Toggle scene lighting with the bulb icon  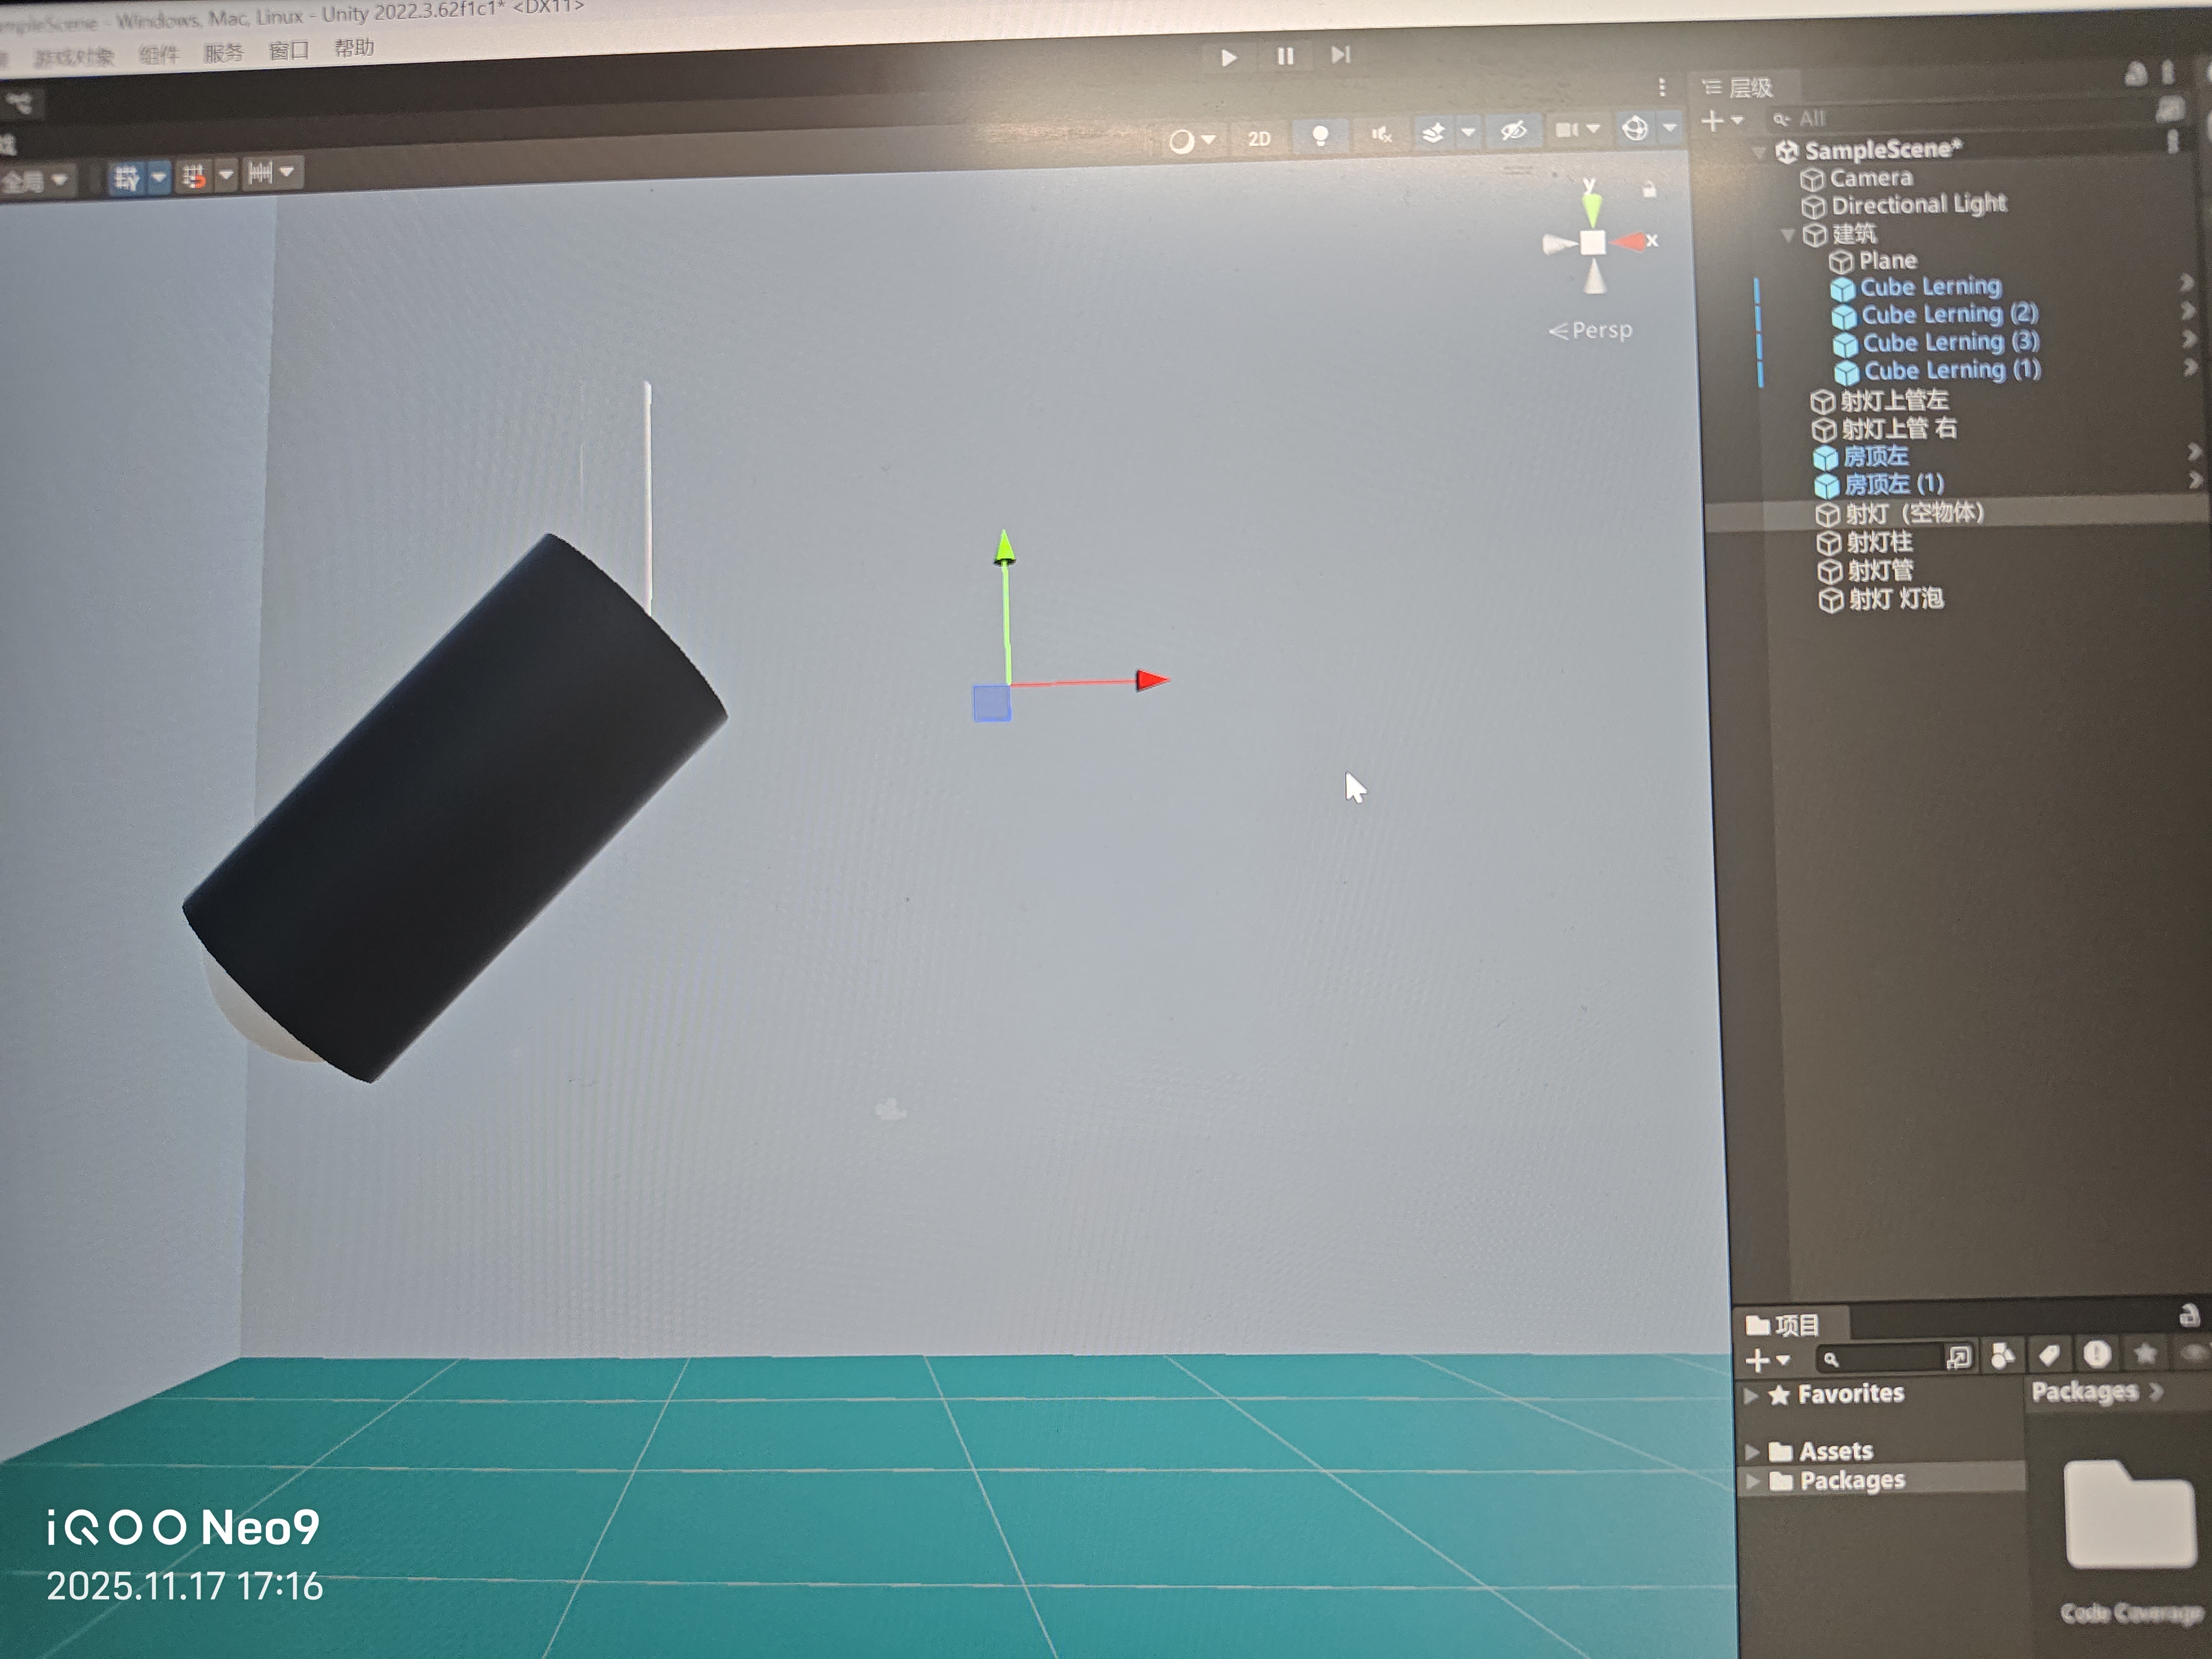click(x=1320, y=136)
